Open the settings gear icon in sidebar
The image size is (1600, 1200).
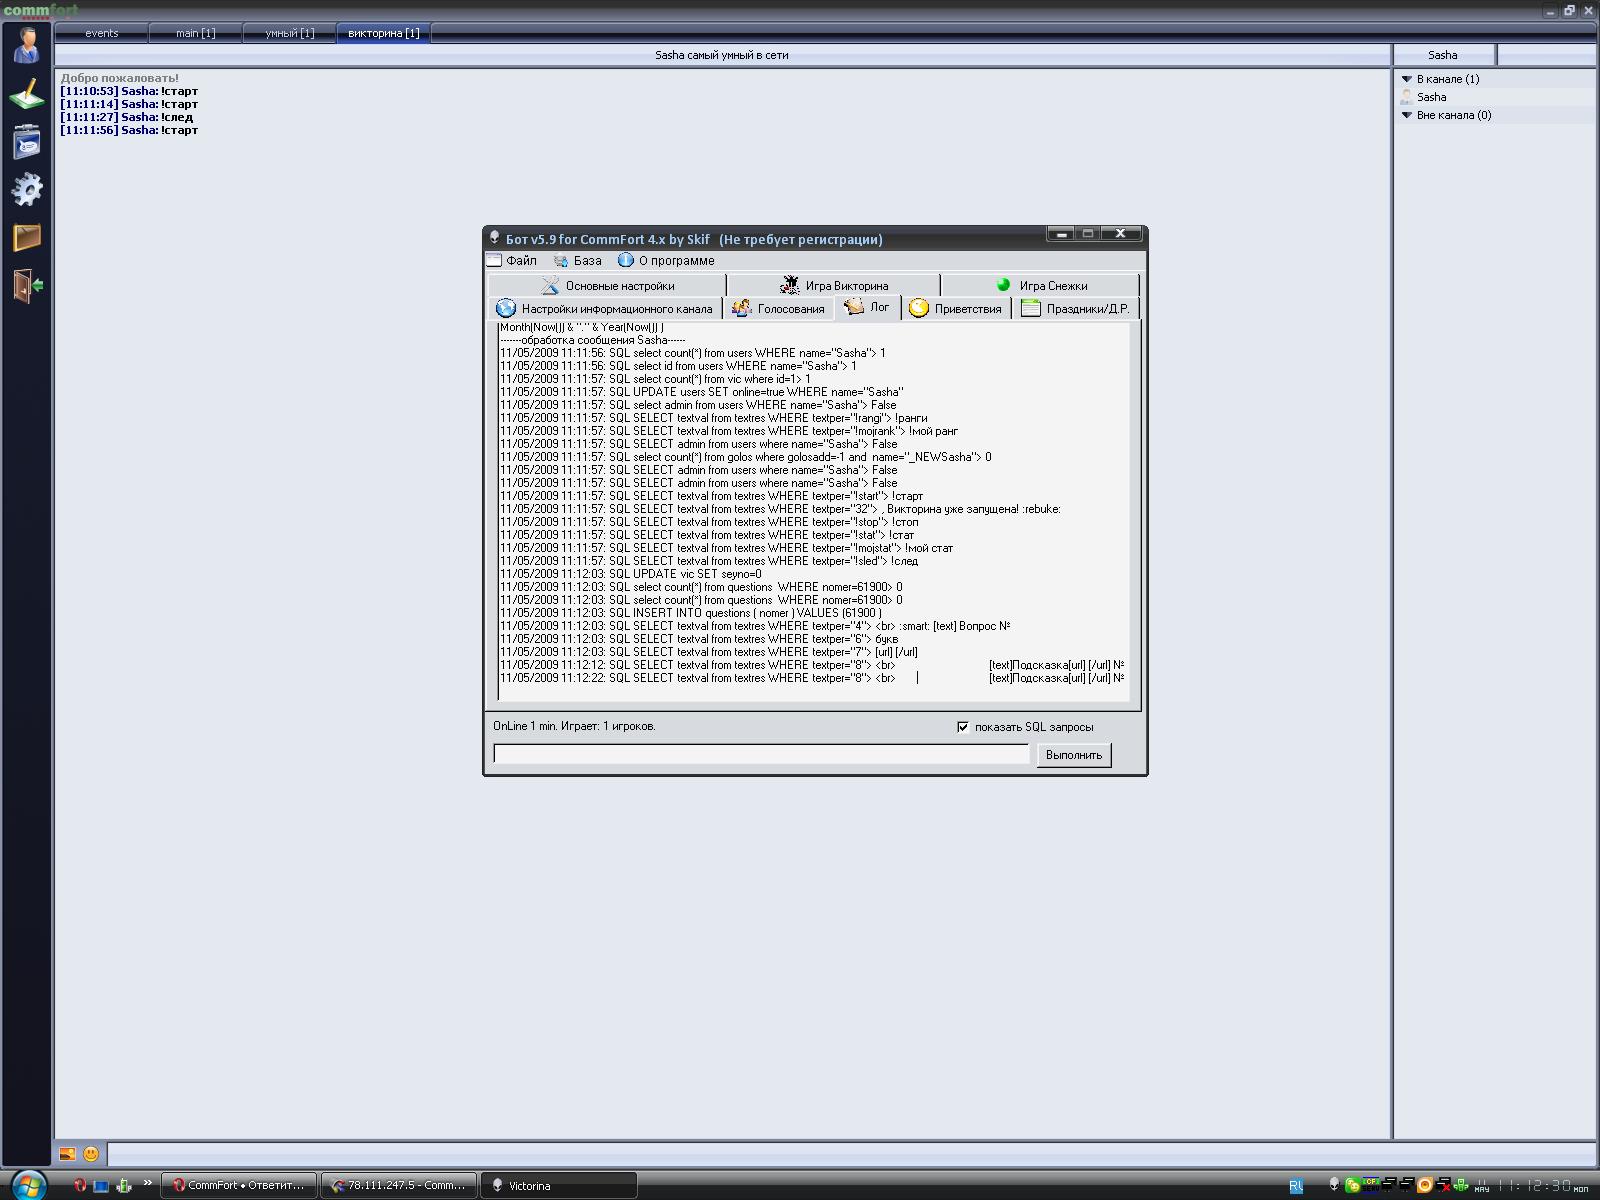coord(27,189)
